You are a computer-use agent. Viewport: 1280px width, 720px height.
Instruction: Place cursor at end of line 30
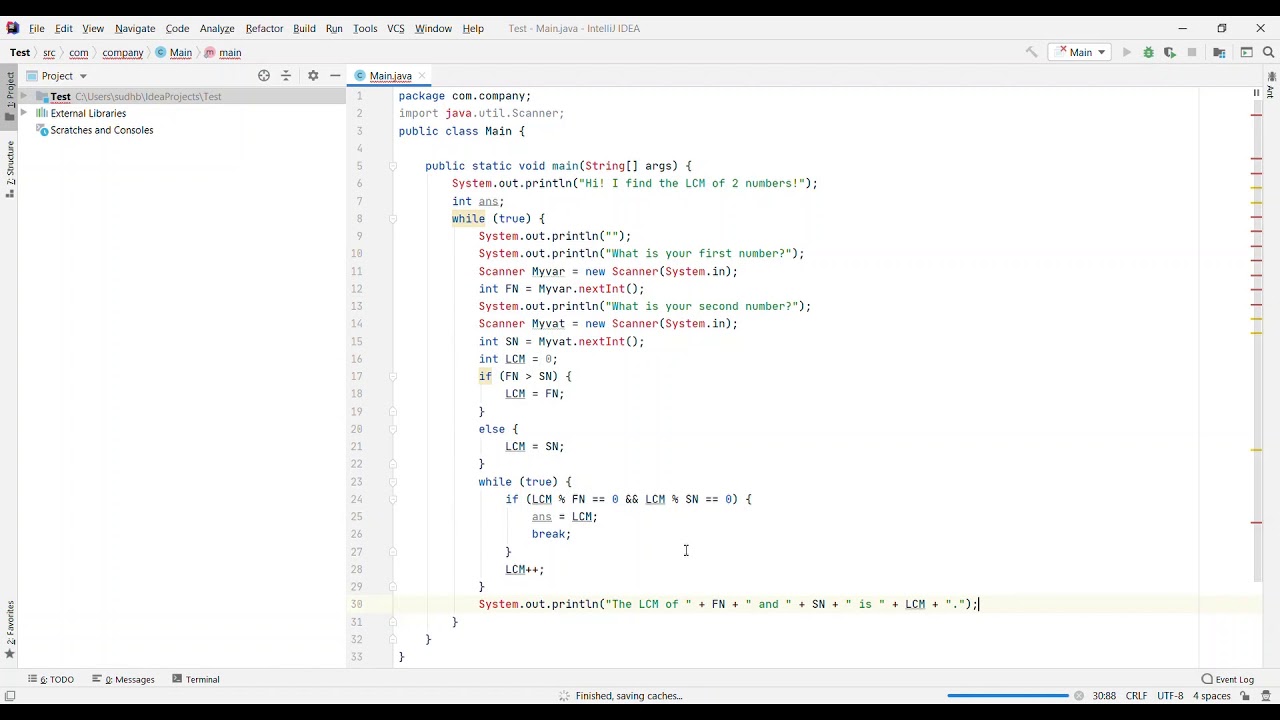pos(978,604)
